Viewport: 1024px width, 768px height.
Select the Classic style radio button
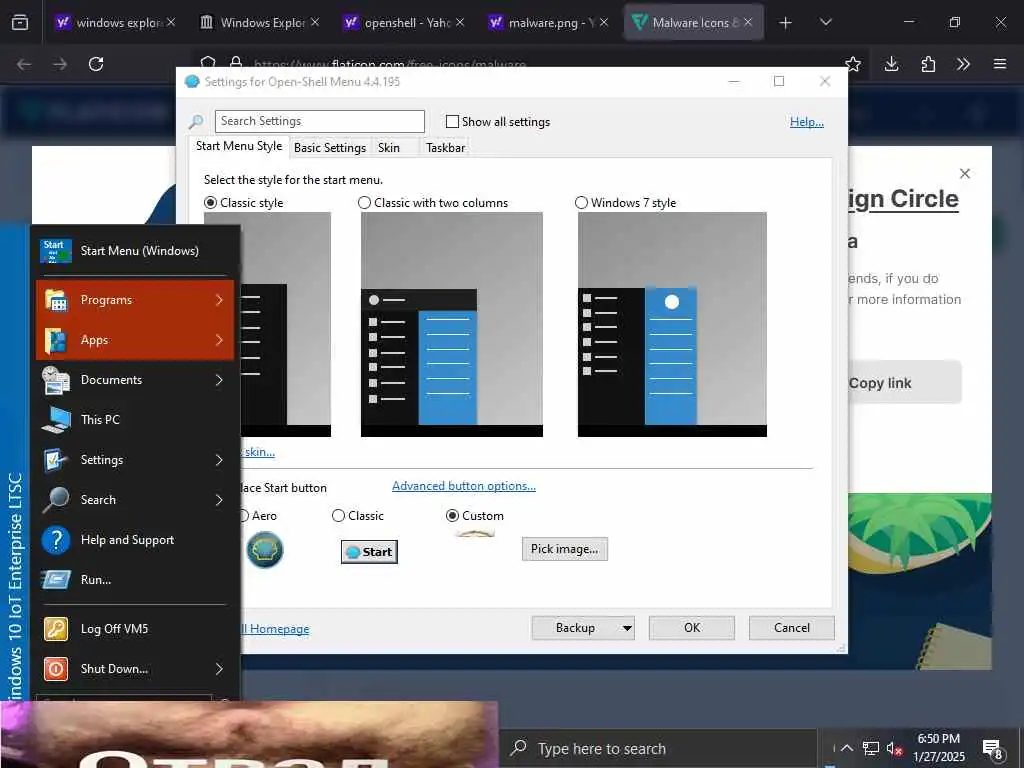210,202
